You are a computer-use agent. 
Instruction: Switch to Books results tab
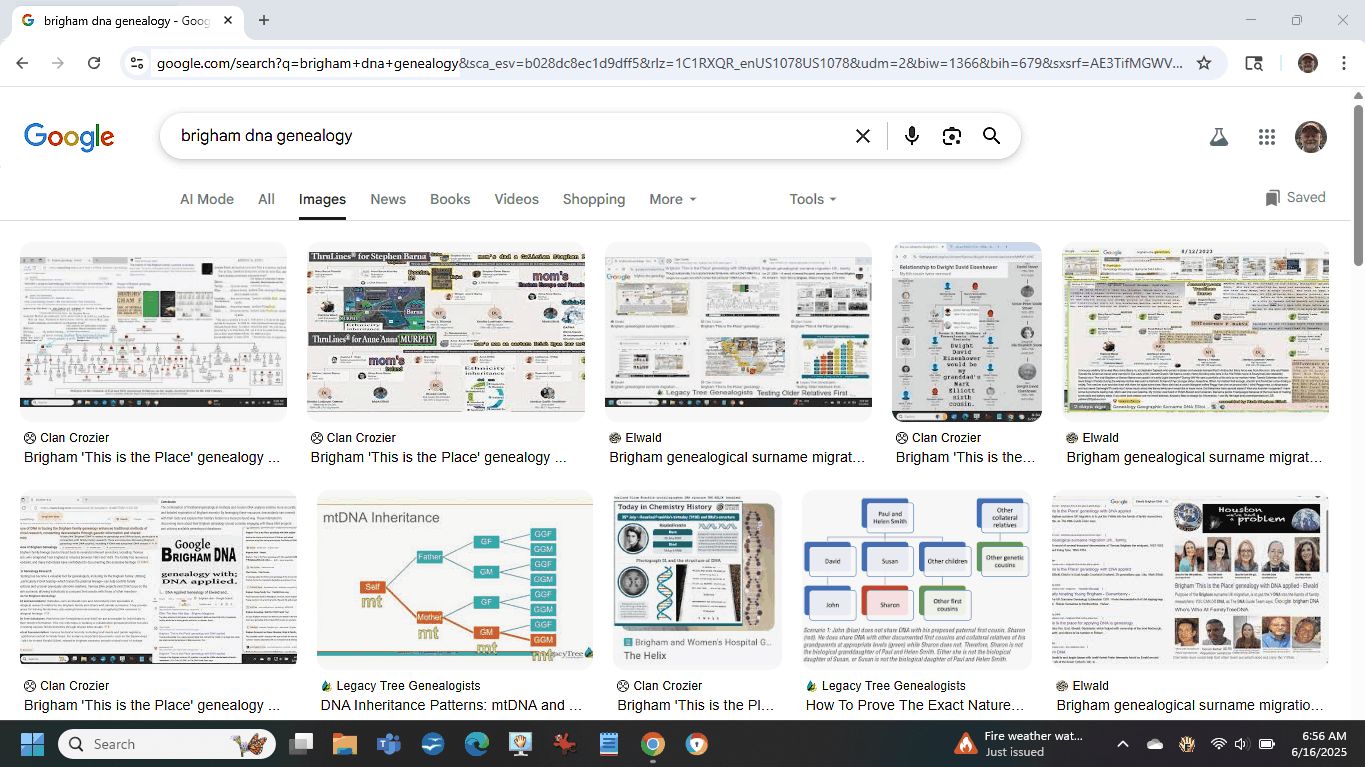click(x=450, y=199)
